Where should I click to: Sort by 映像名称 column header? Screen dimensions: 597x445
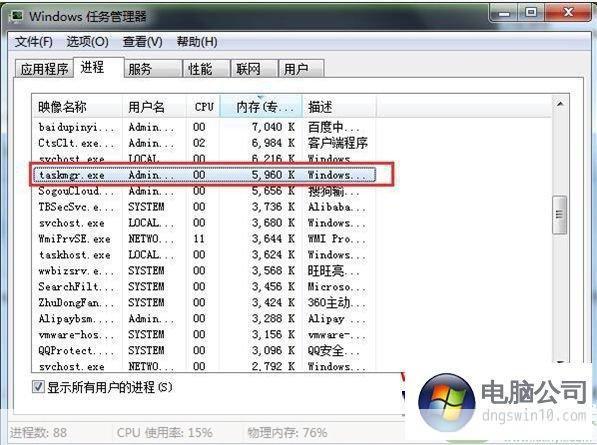[x=77, y=107]
